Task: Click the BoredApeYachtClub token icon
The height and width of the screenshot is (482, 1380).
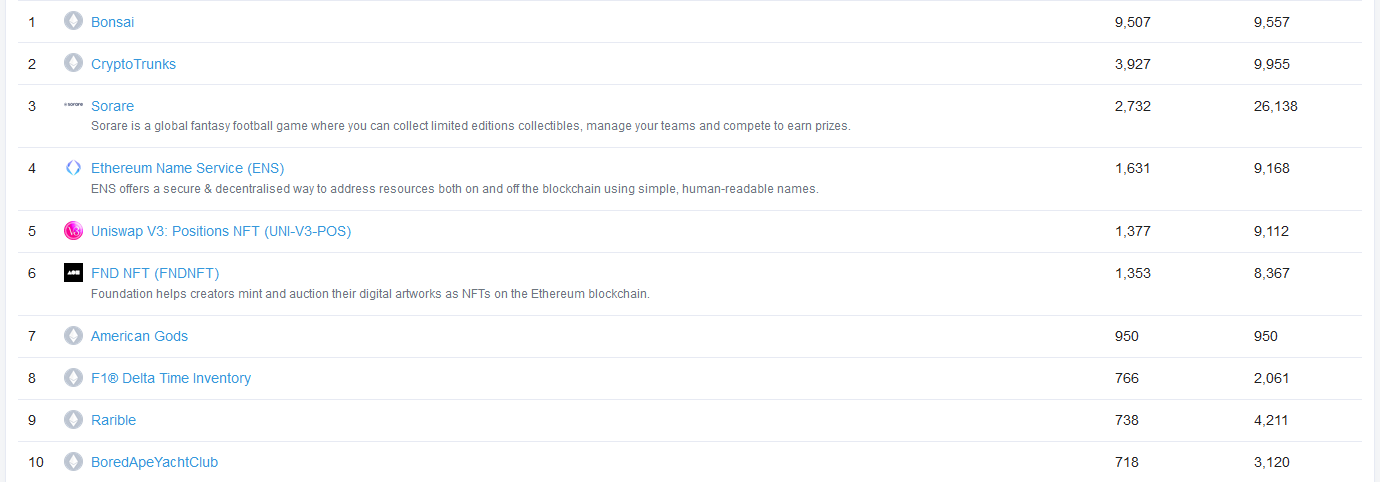Action: click(73, 462)
